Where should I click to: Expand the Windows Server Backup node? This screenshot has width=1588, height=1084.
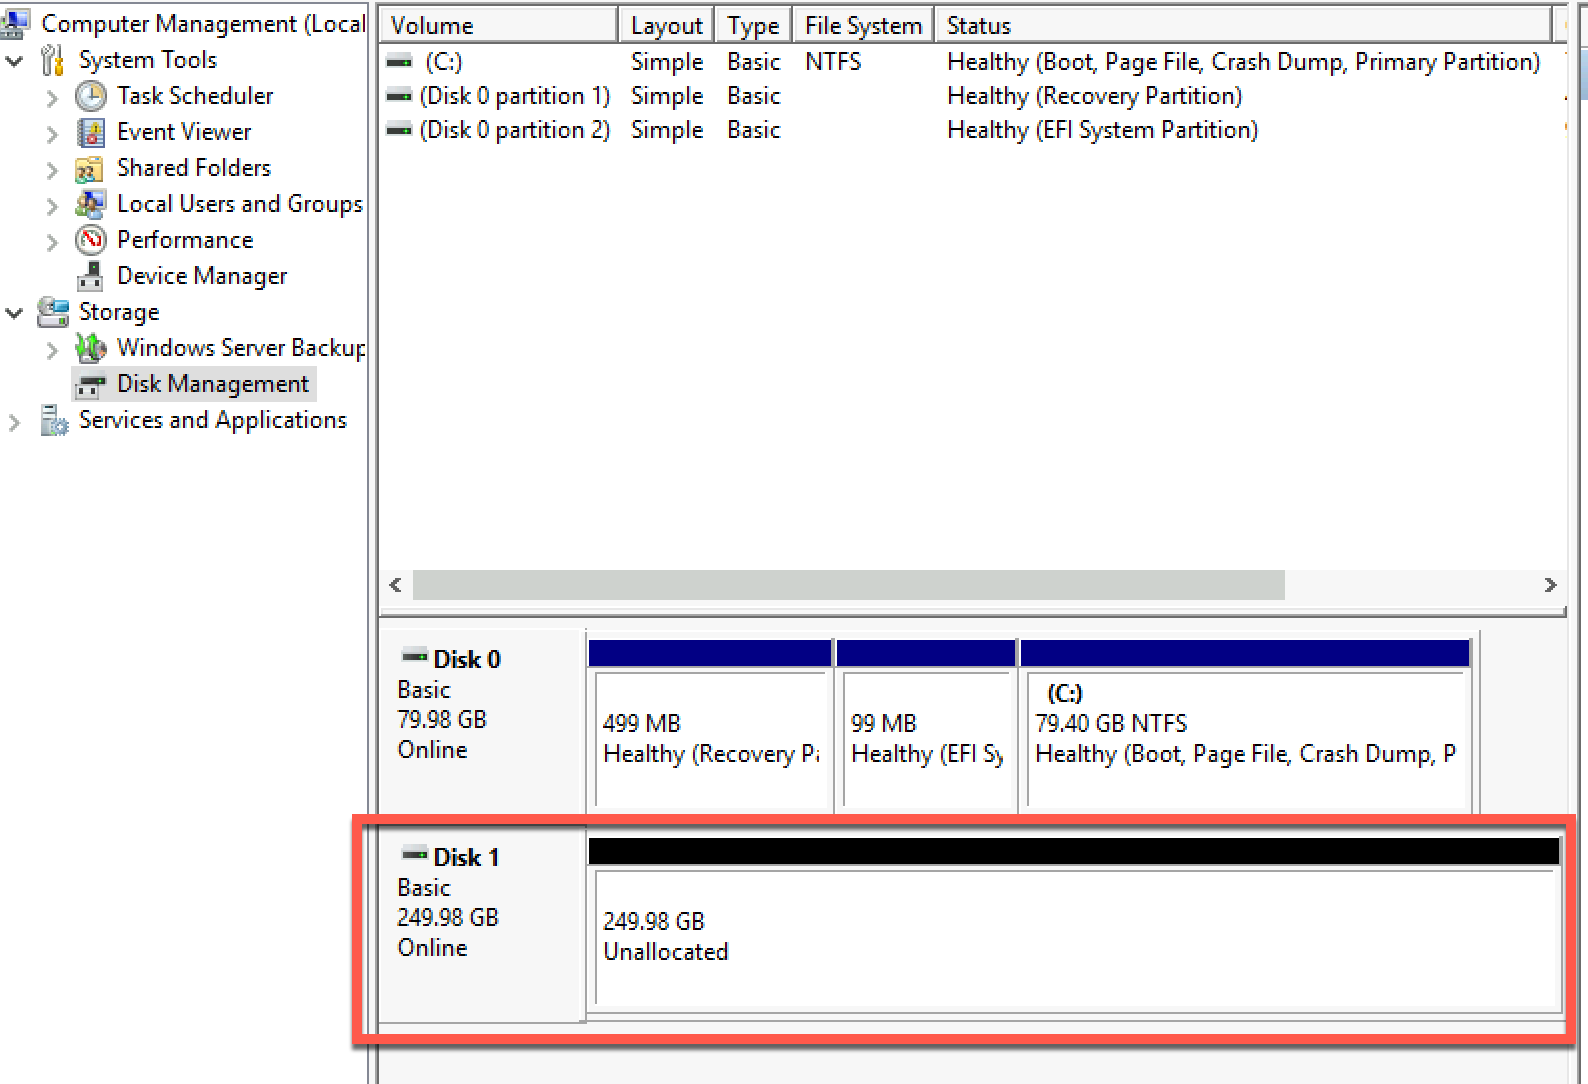coord(52,350)
